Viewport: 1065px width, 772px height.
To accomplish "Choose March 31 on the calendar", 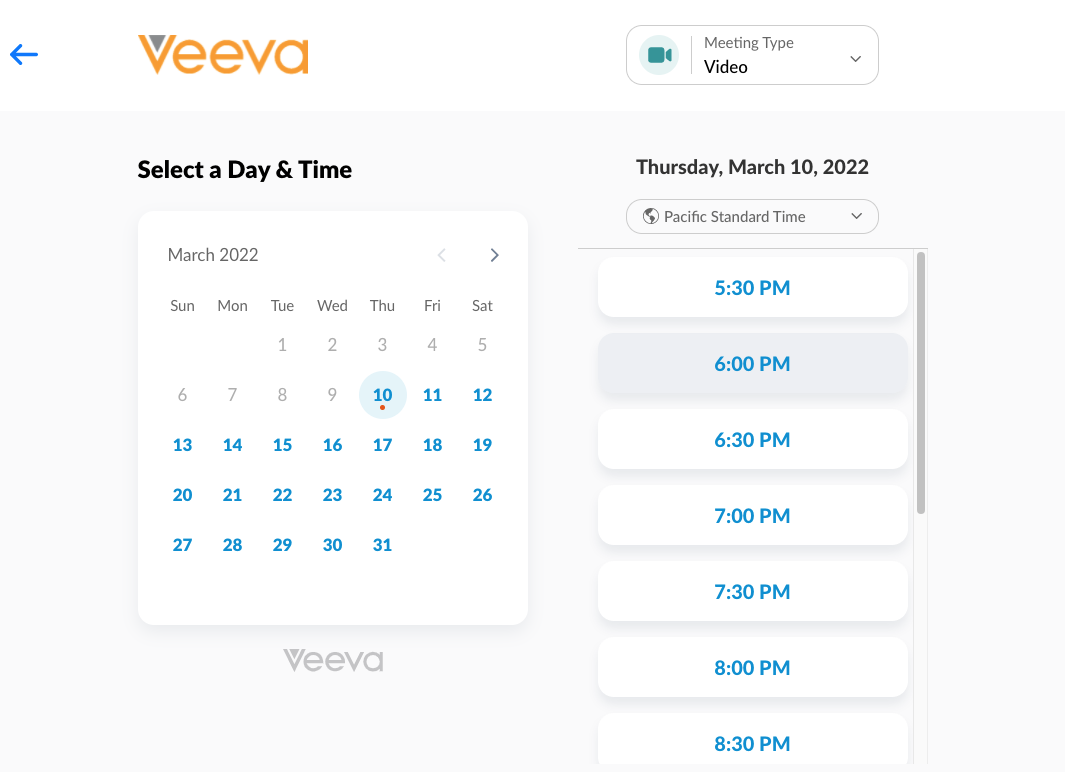I will point(382,545).
